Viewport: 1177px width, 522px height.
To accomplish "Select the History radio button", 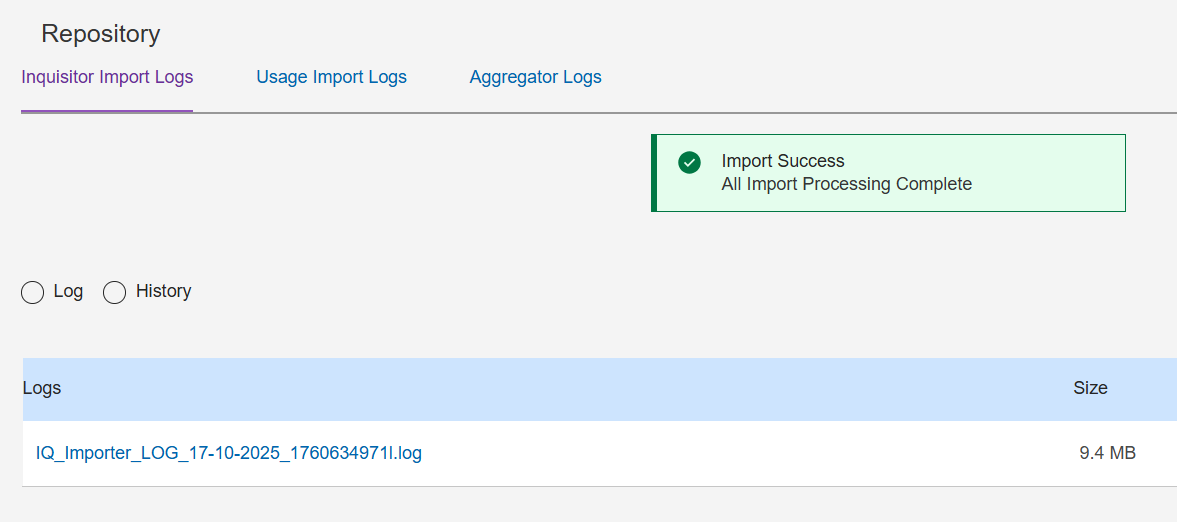I will [x=115, y=292].
